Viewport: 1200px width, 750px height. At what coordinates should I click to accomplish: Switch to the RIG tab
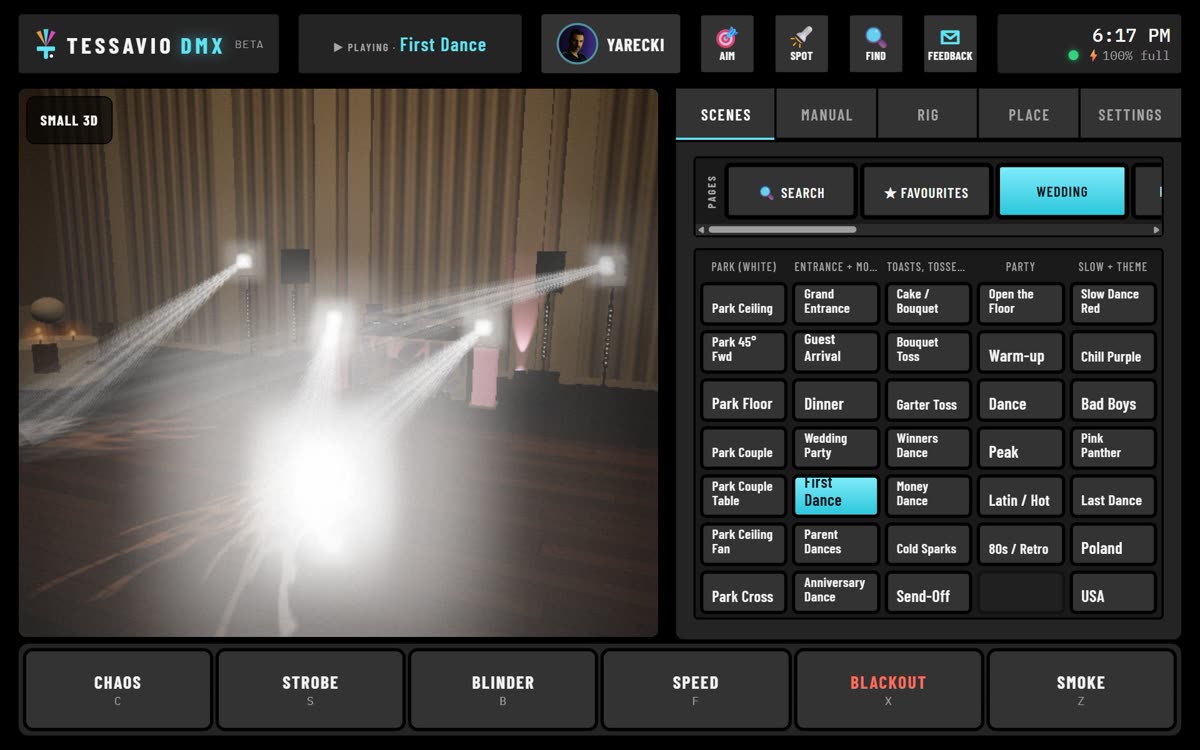[928, 114]
